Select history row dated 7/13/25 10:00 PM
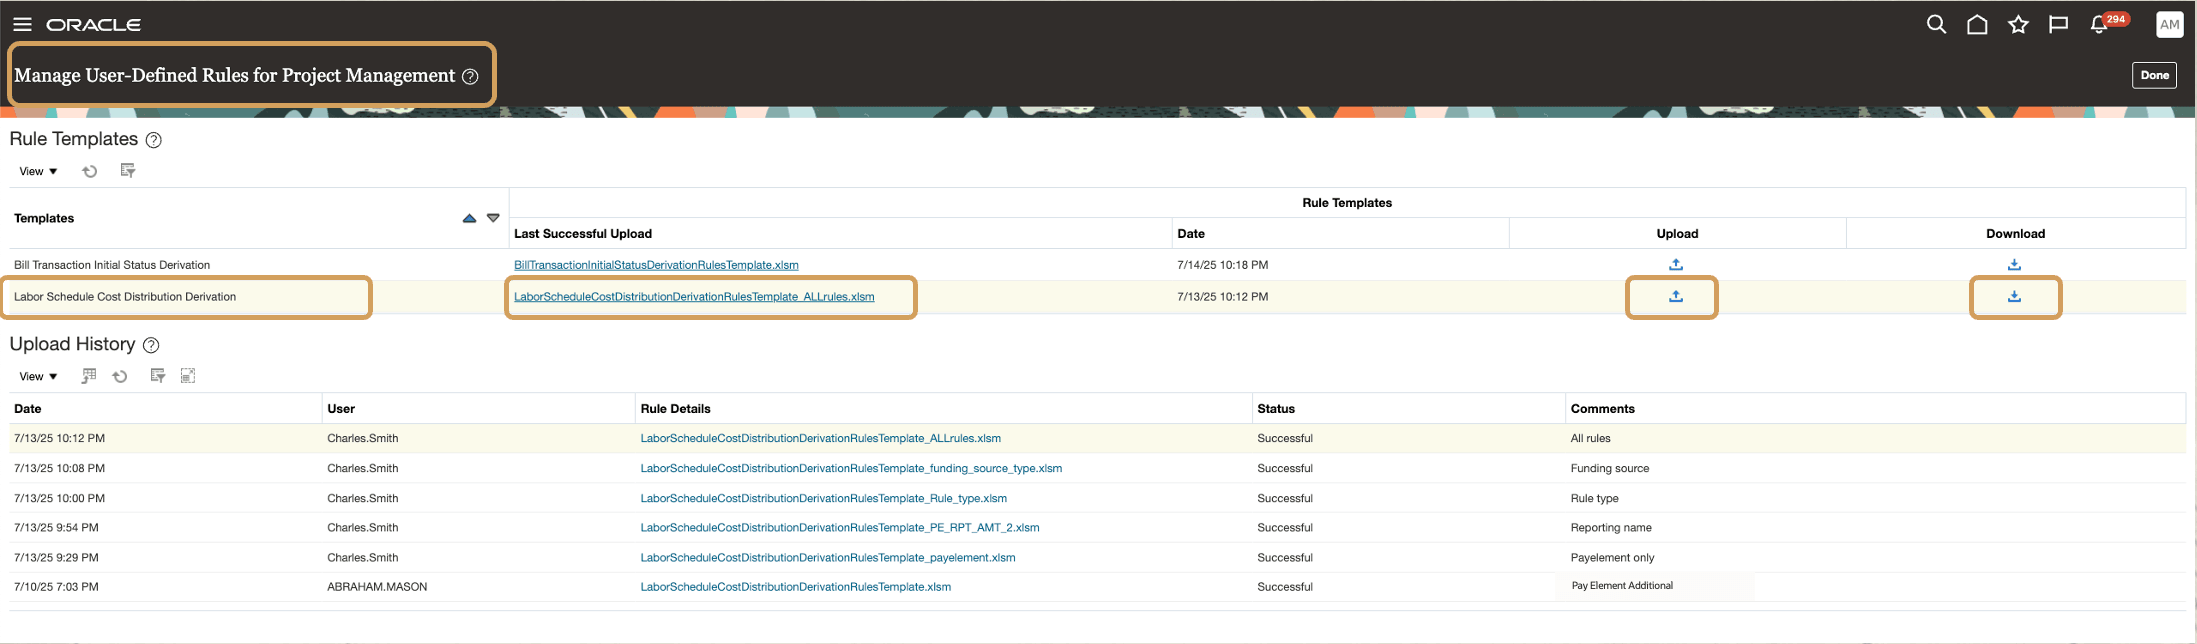Image resolution: width=2197 pixels, height=644 pixels. click(x=1097, y=498)
